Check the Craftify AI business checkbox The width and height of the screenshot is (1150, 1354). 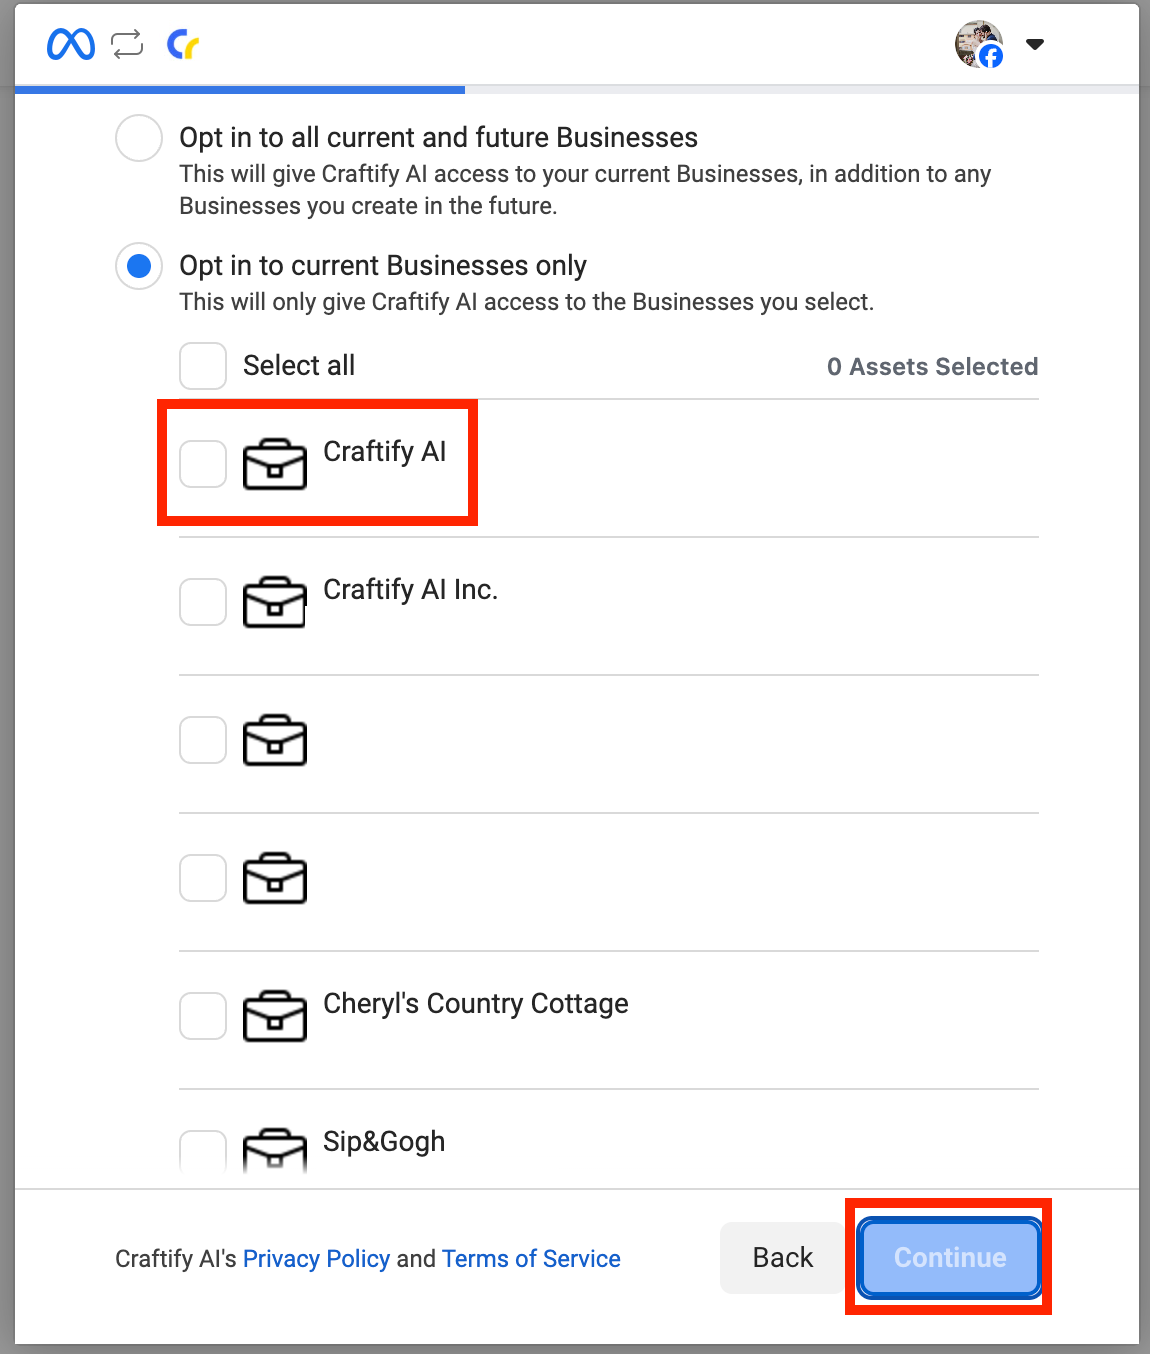(203, 464)
